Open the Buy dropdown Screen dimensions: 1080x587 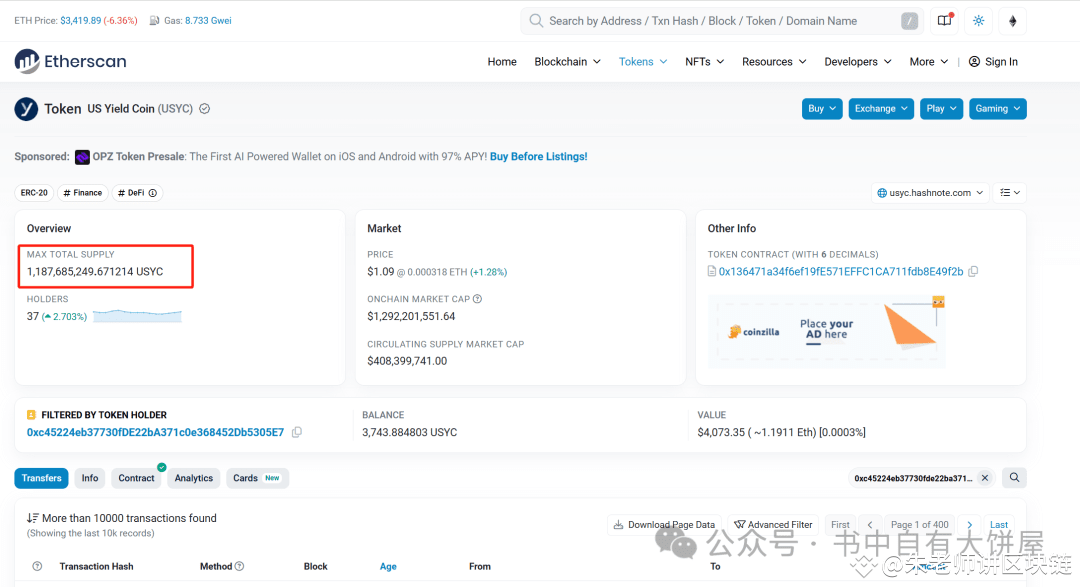pos(822,109)
